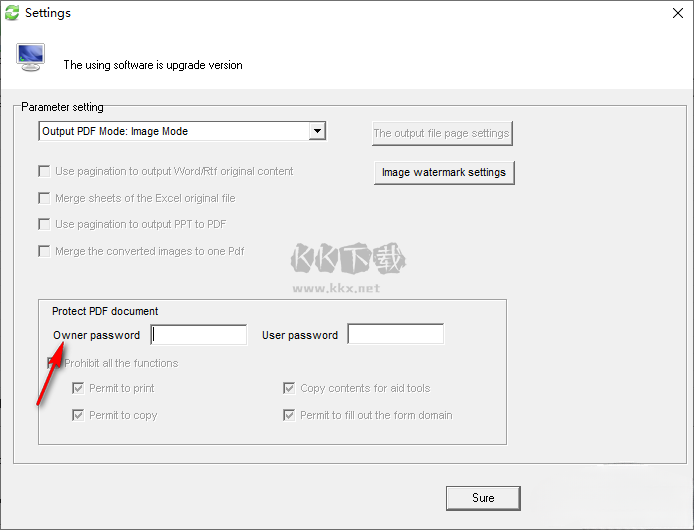Click the Parameter setting group label

(x=62, y=107)
